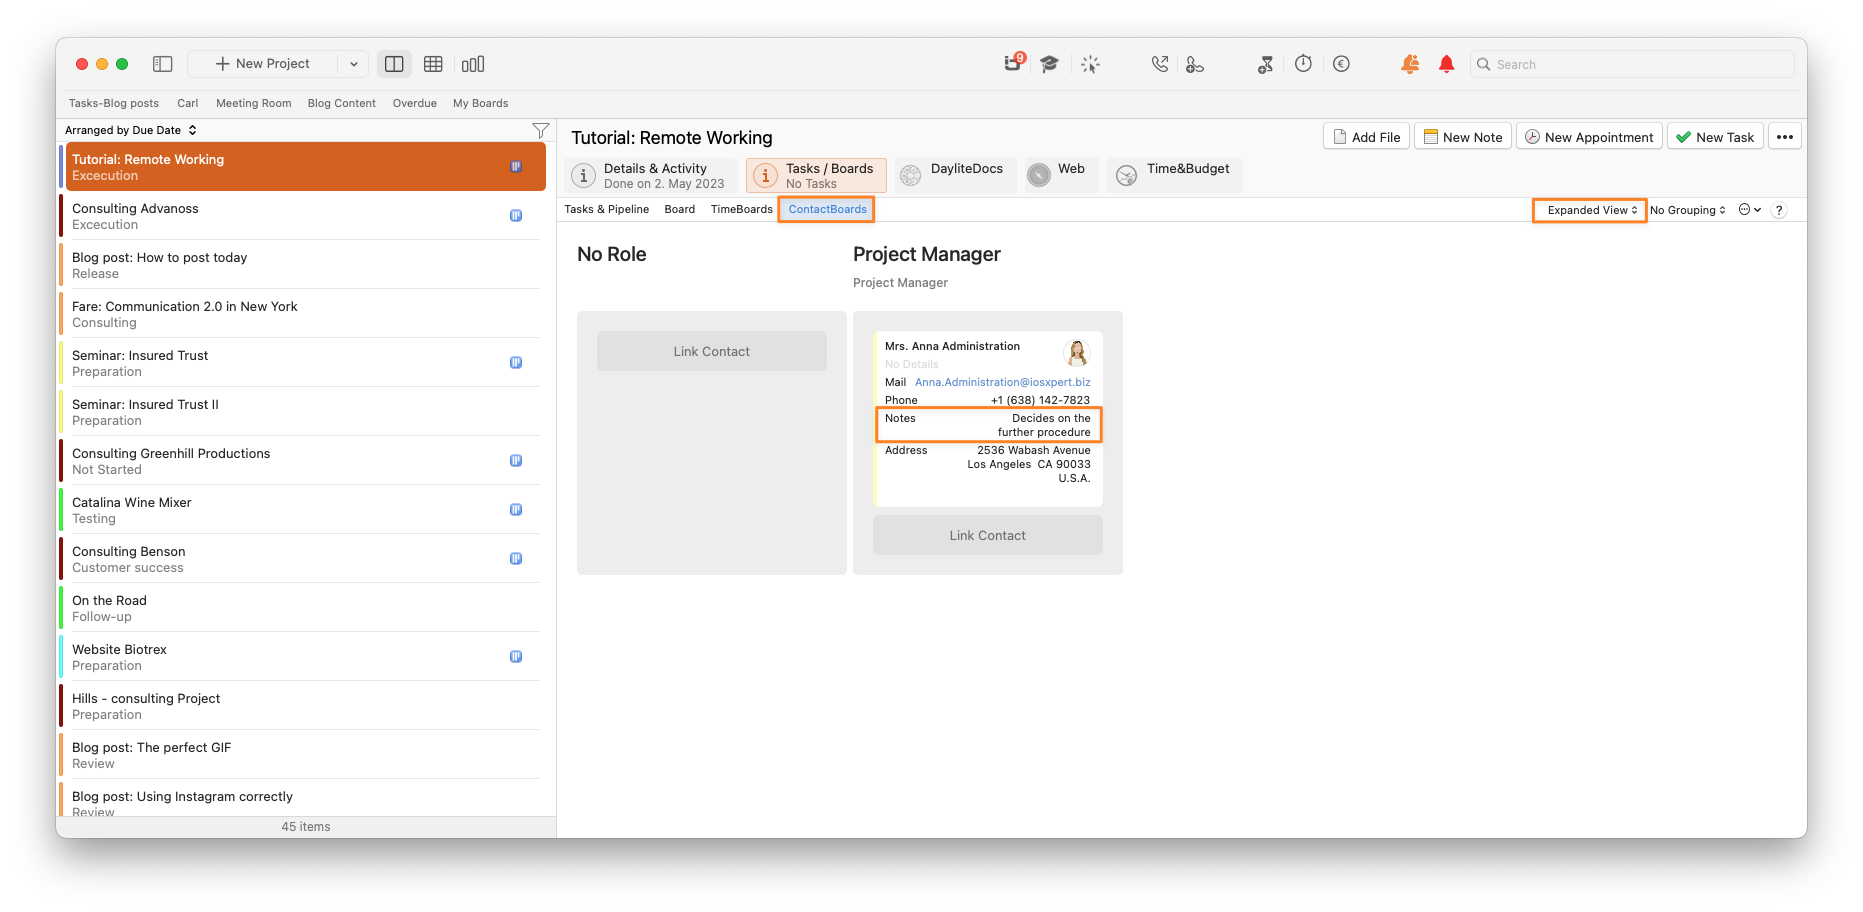Viewport: 1863px width, 912px height.
Task: Switch to board chart view
Action: coord(473,64)
